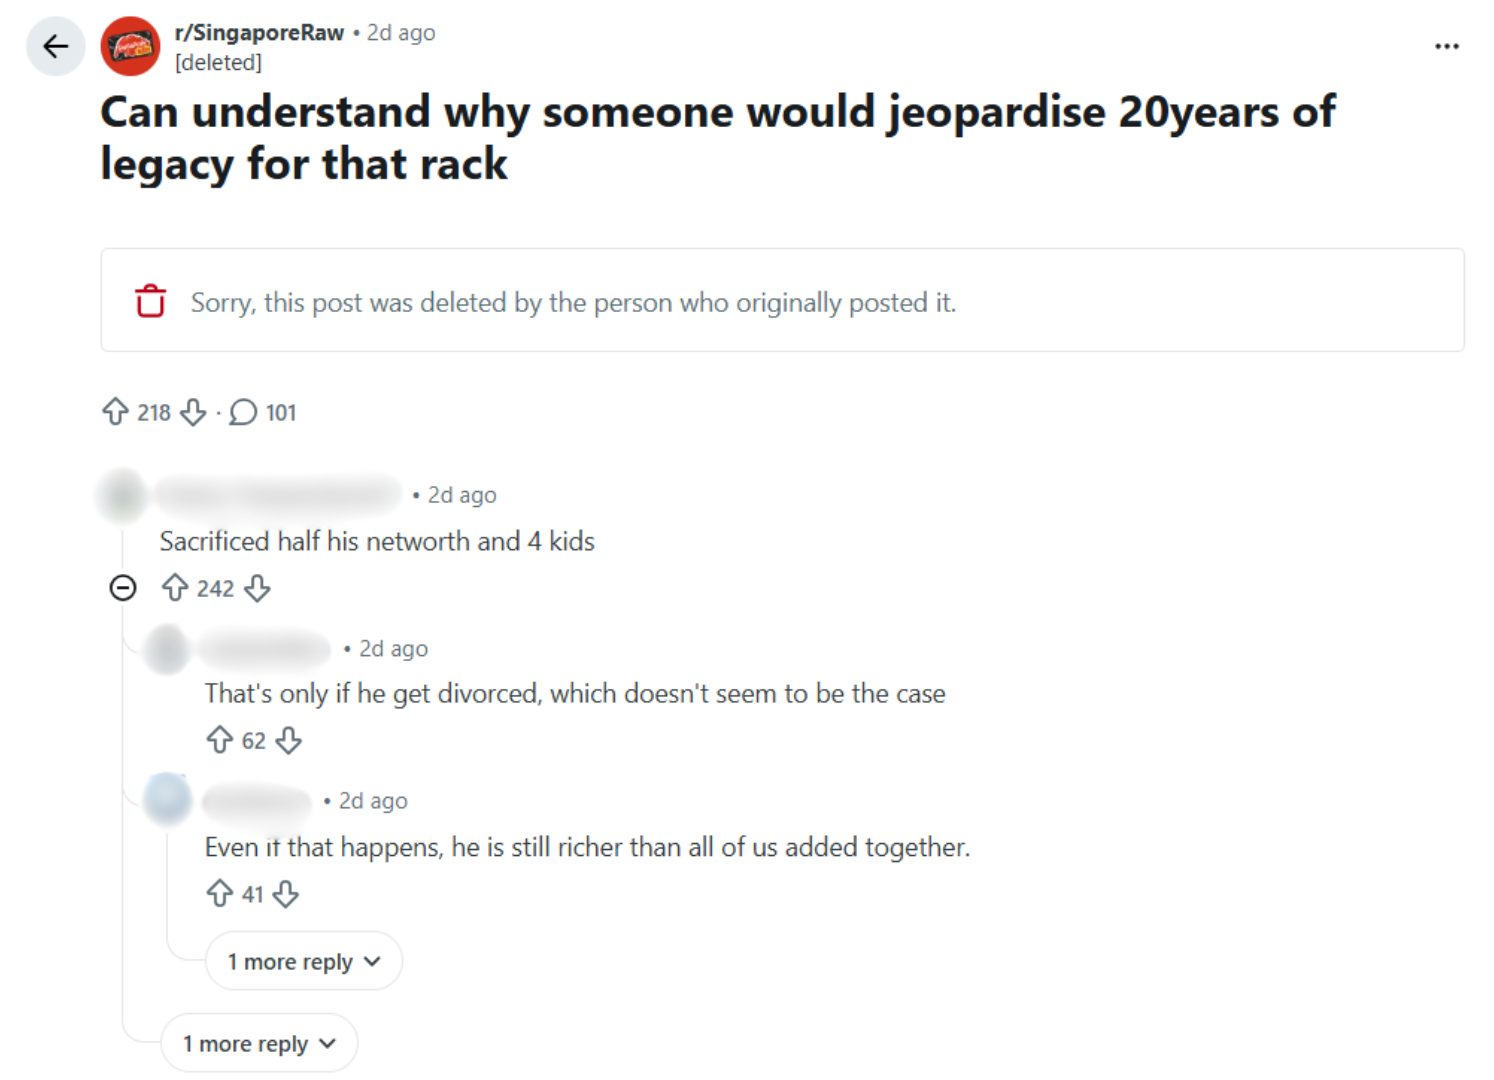Open the r/SingaporeRaw subreddit link

click(x=259, y=33)
